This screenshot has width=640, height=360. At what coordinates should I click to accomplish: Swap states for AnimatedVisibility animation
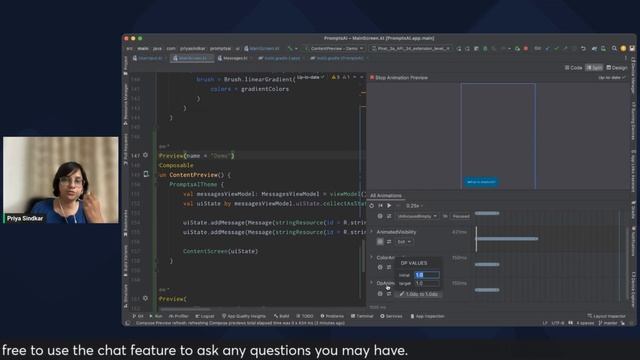coord(389,242)
